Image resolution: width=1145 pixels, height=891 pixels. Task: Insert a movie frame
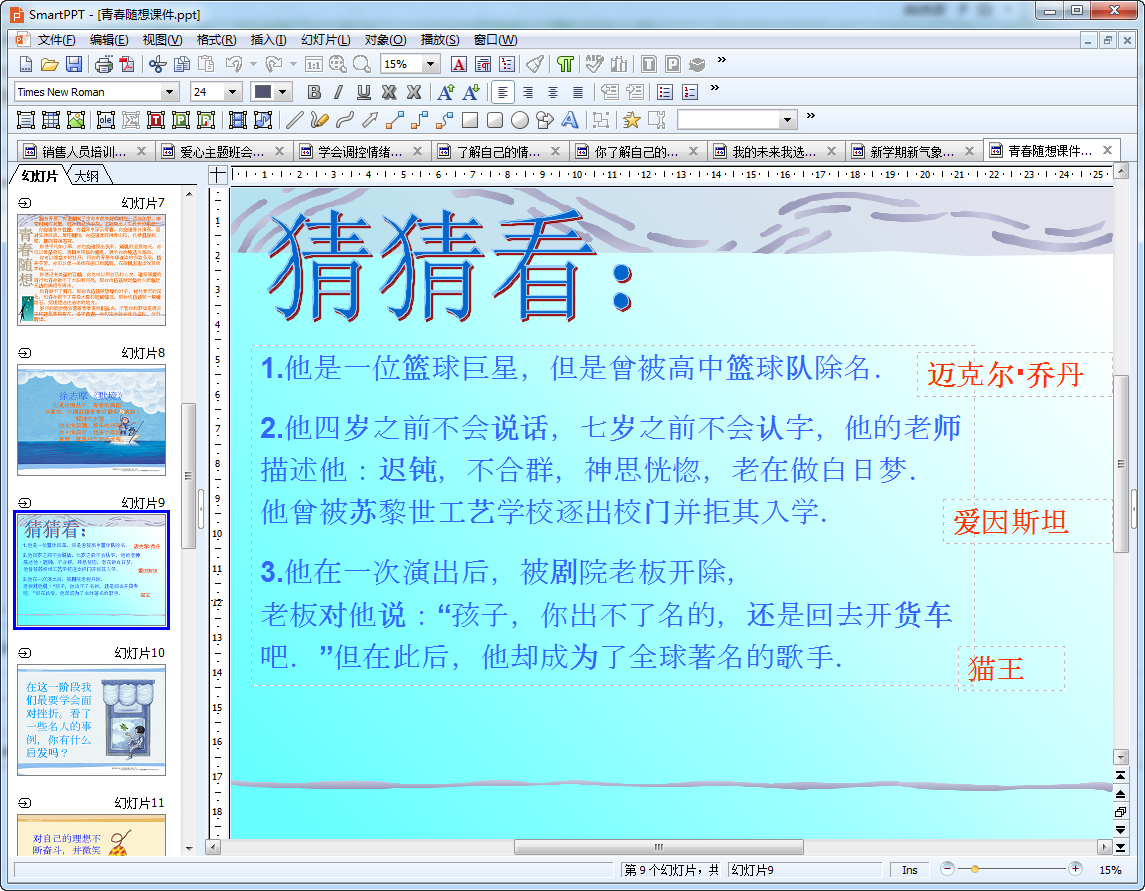click(237, 120)
